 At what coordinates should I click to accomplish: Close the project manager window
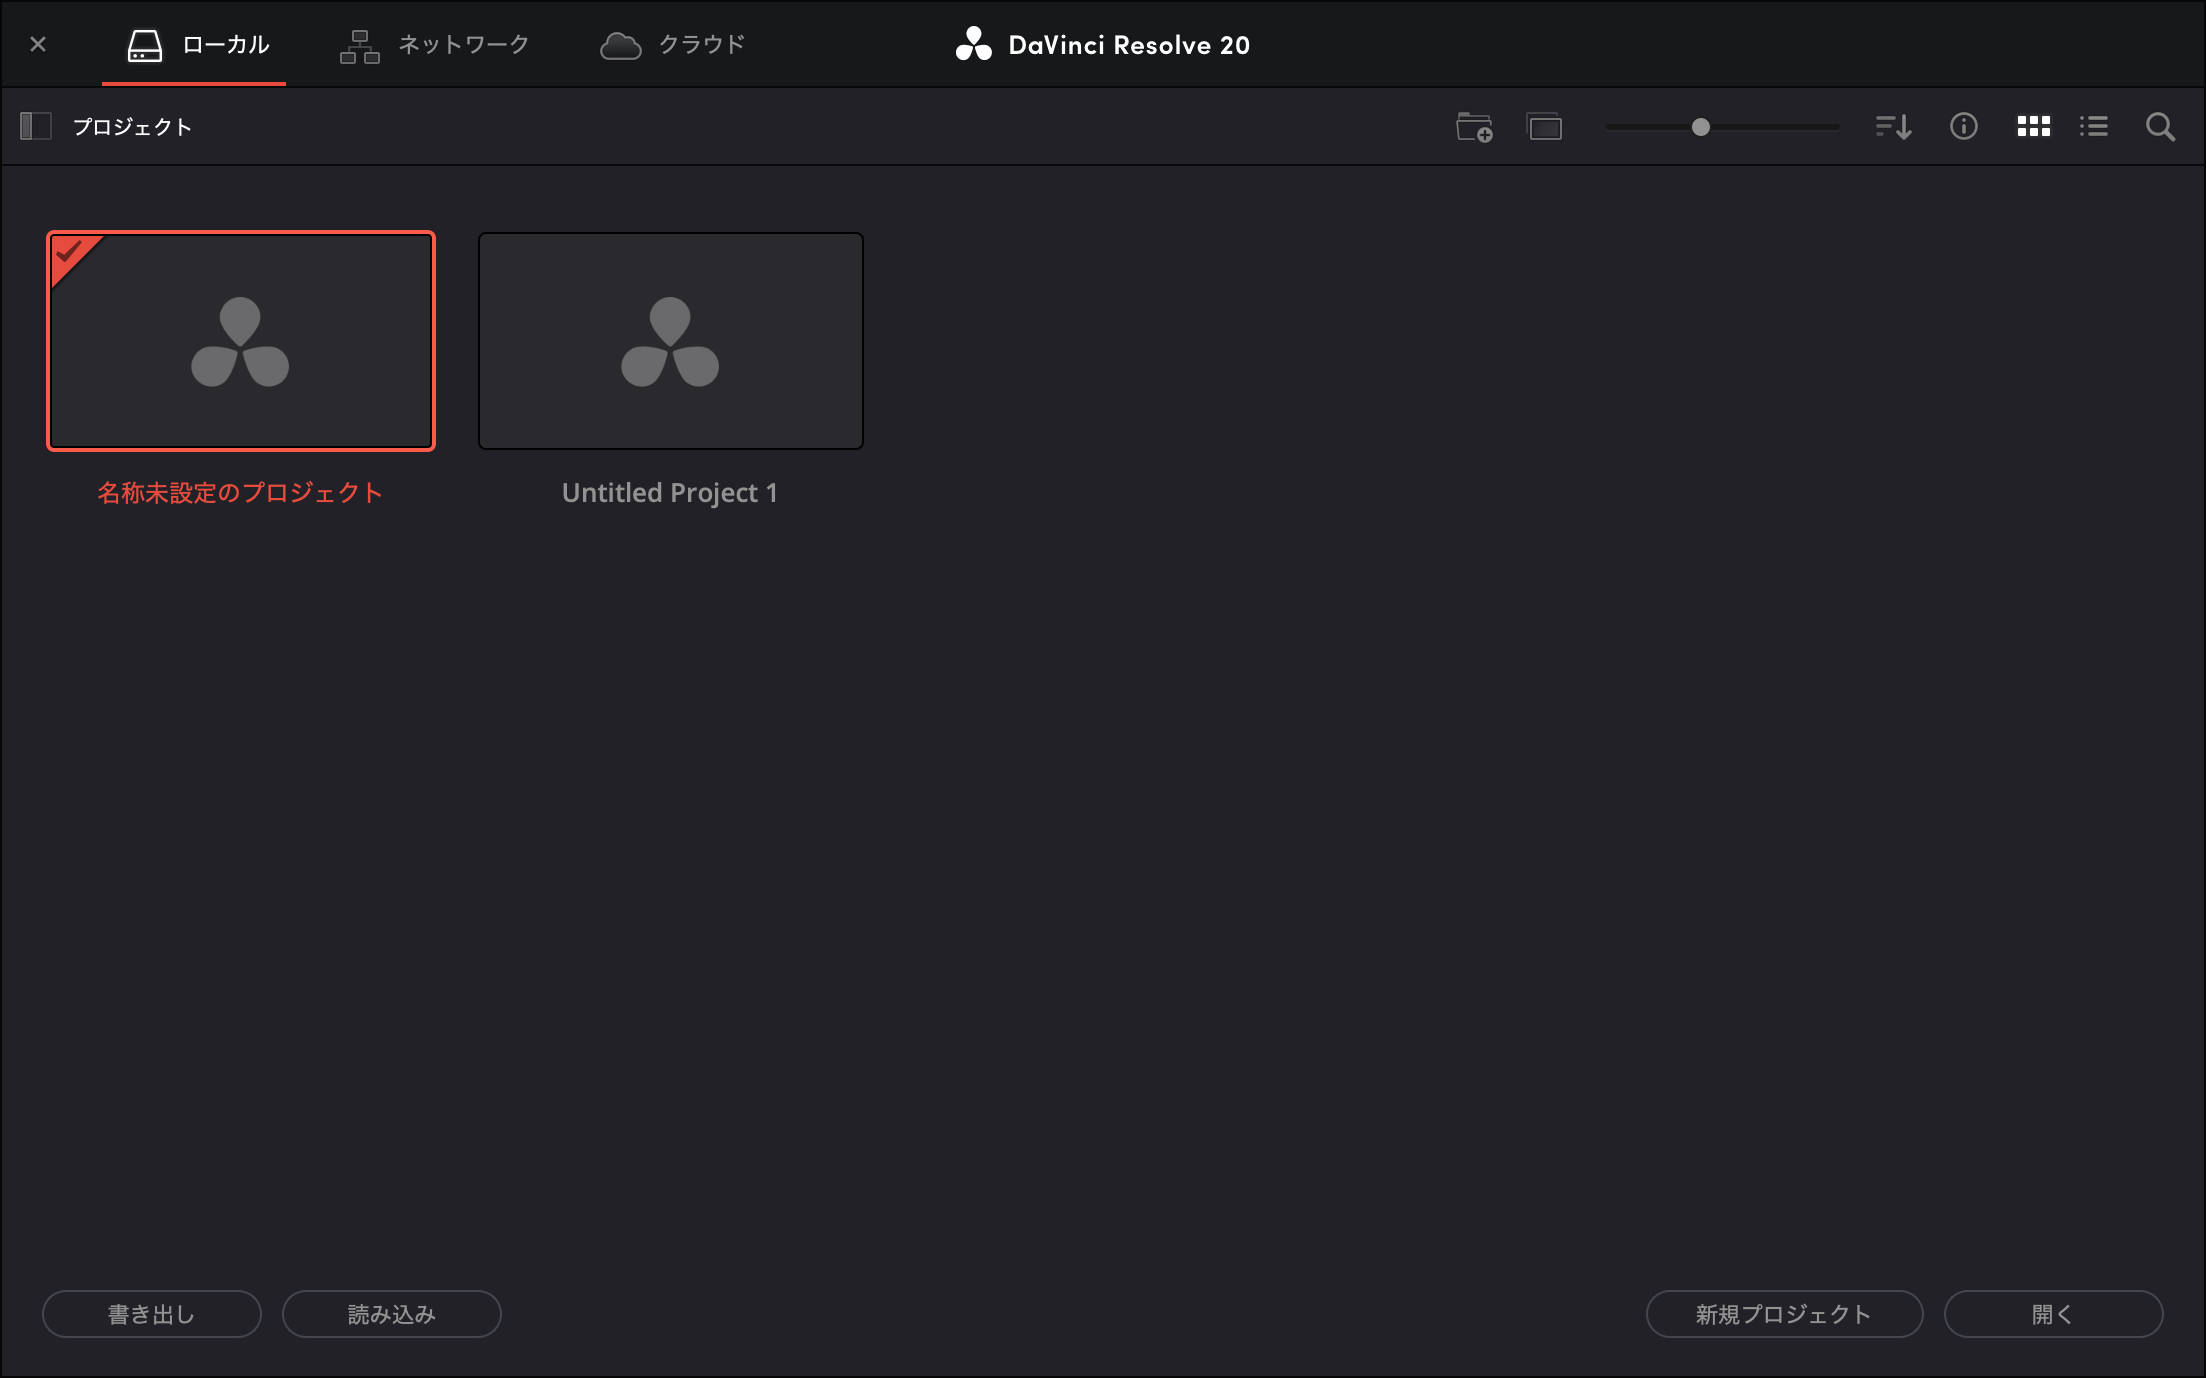point(38,44)
